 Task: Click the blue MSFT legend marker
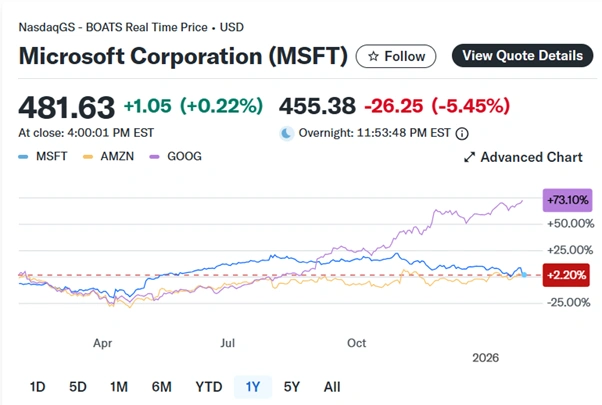[x=23, y=157]
